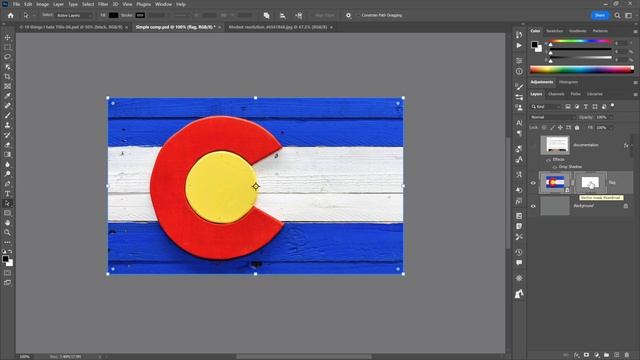Toggle visibility of the flag layer
Viewport: 640px width, 360px height.
click(x=533, y=183)
